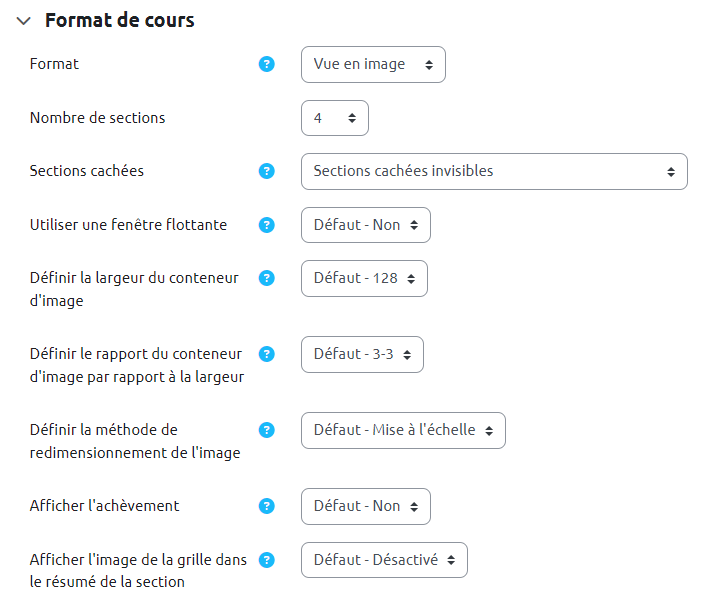This screenshot has height=604, width=707.
Task: Click help icon for Sections cachées
Action: [267, 171]
